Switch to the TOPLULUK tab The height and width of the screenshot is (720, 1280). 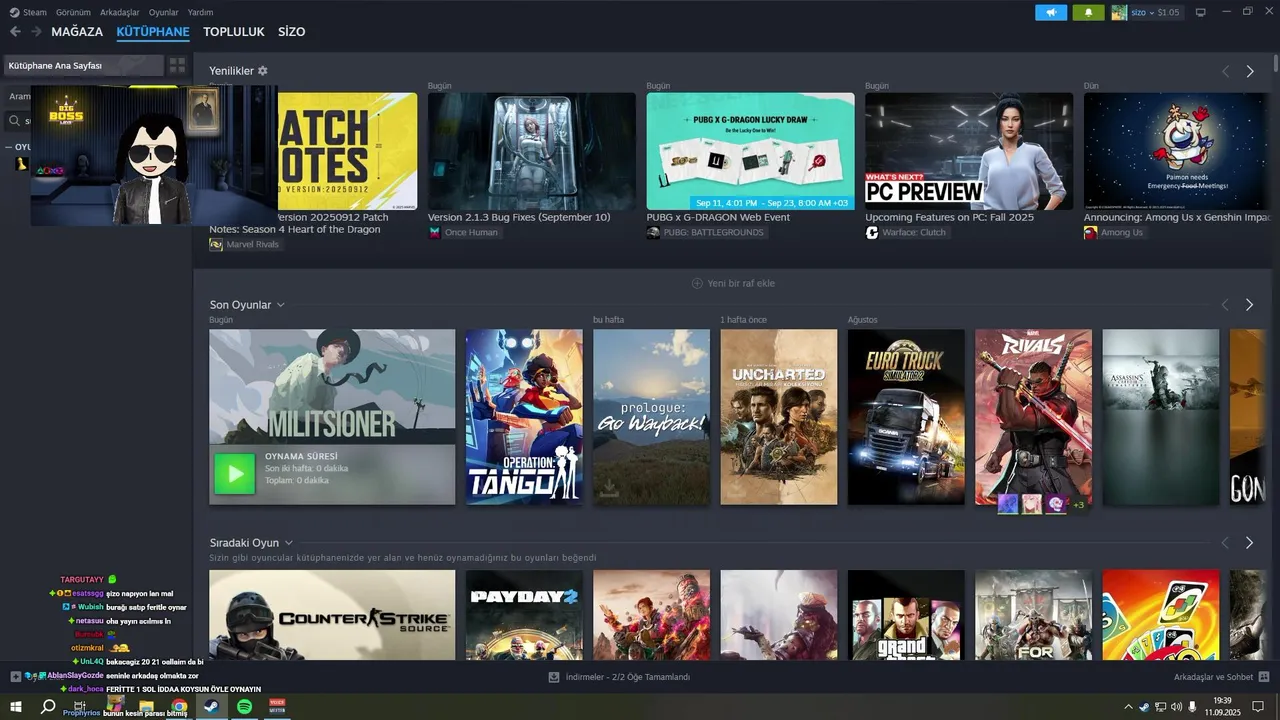point(234,32)
